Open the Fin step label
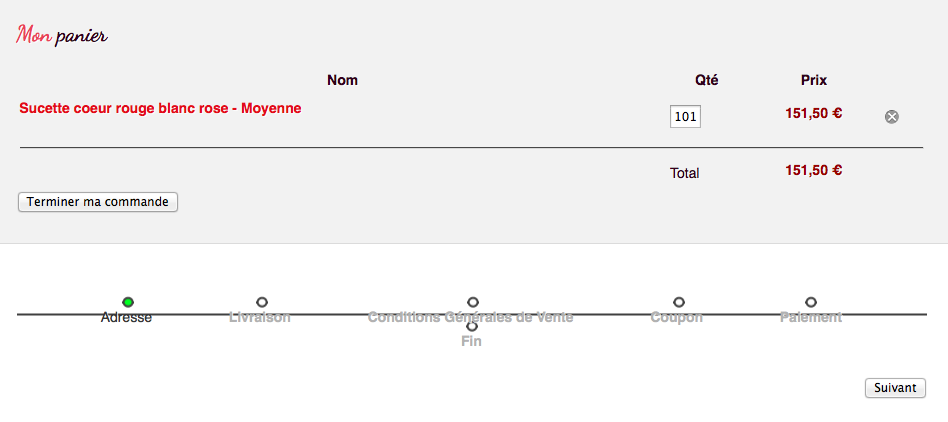 click(472, 342)
